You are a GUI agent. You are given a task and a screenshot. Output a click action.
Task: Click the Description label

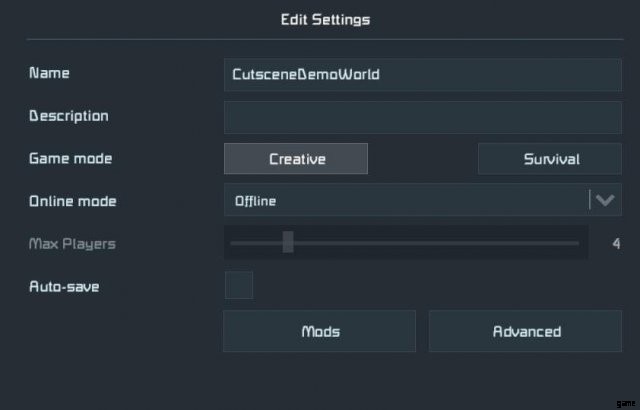[x=69, y=116]
